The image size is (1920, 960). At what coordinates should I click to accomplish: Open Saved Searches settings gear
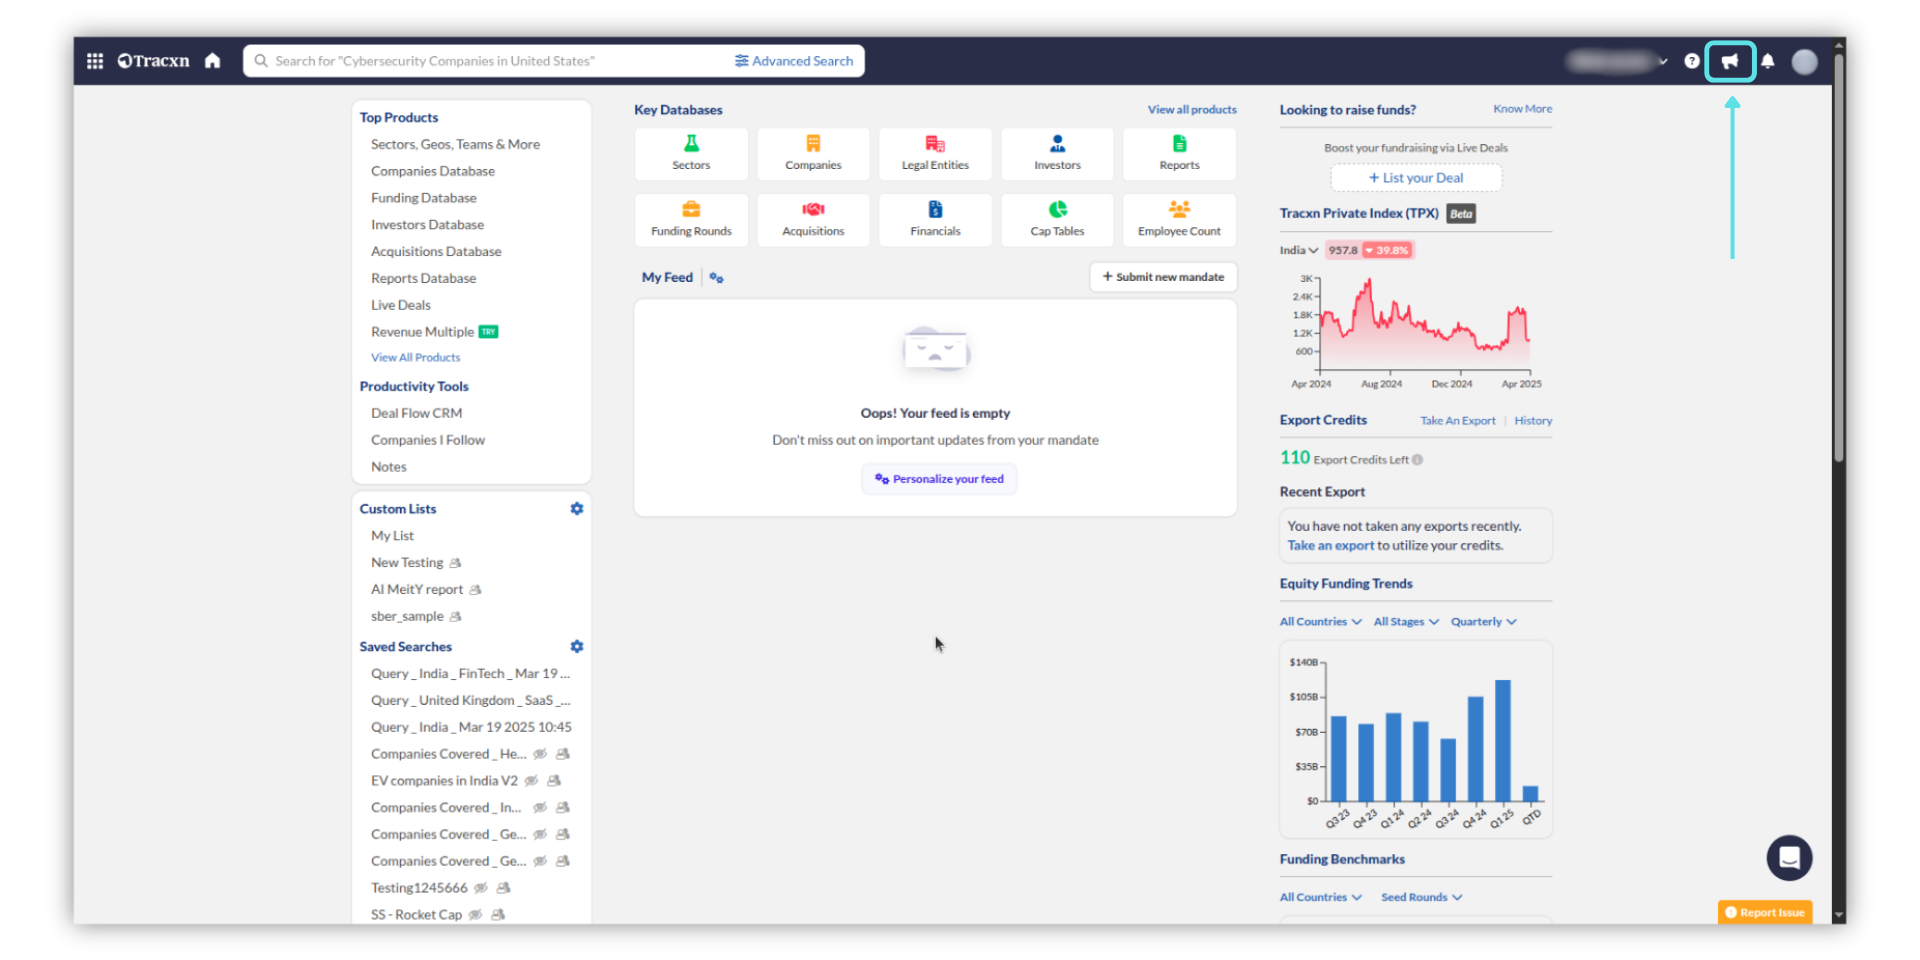click(577, 647)
